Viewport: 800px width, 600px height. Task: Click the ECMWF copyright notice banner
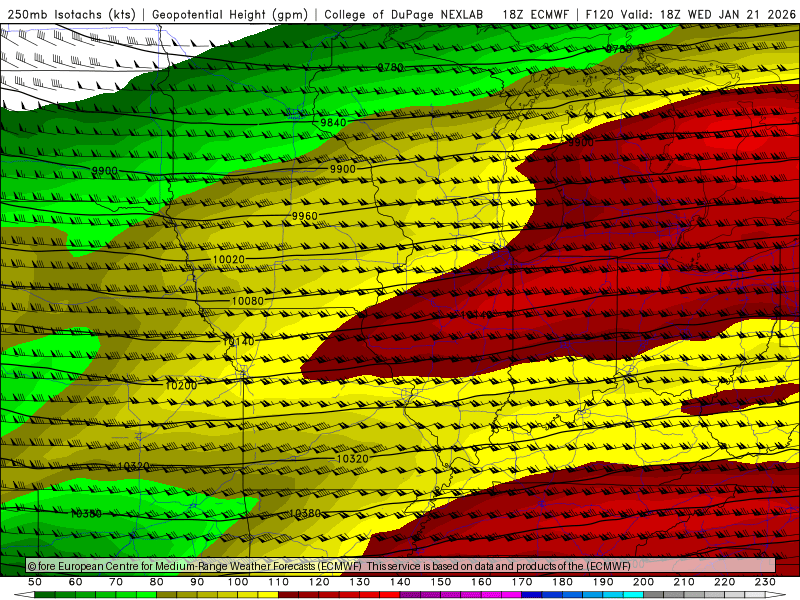point(401,566)
